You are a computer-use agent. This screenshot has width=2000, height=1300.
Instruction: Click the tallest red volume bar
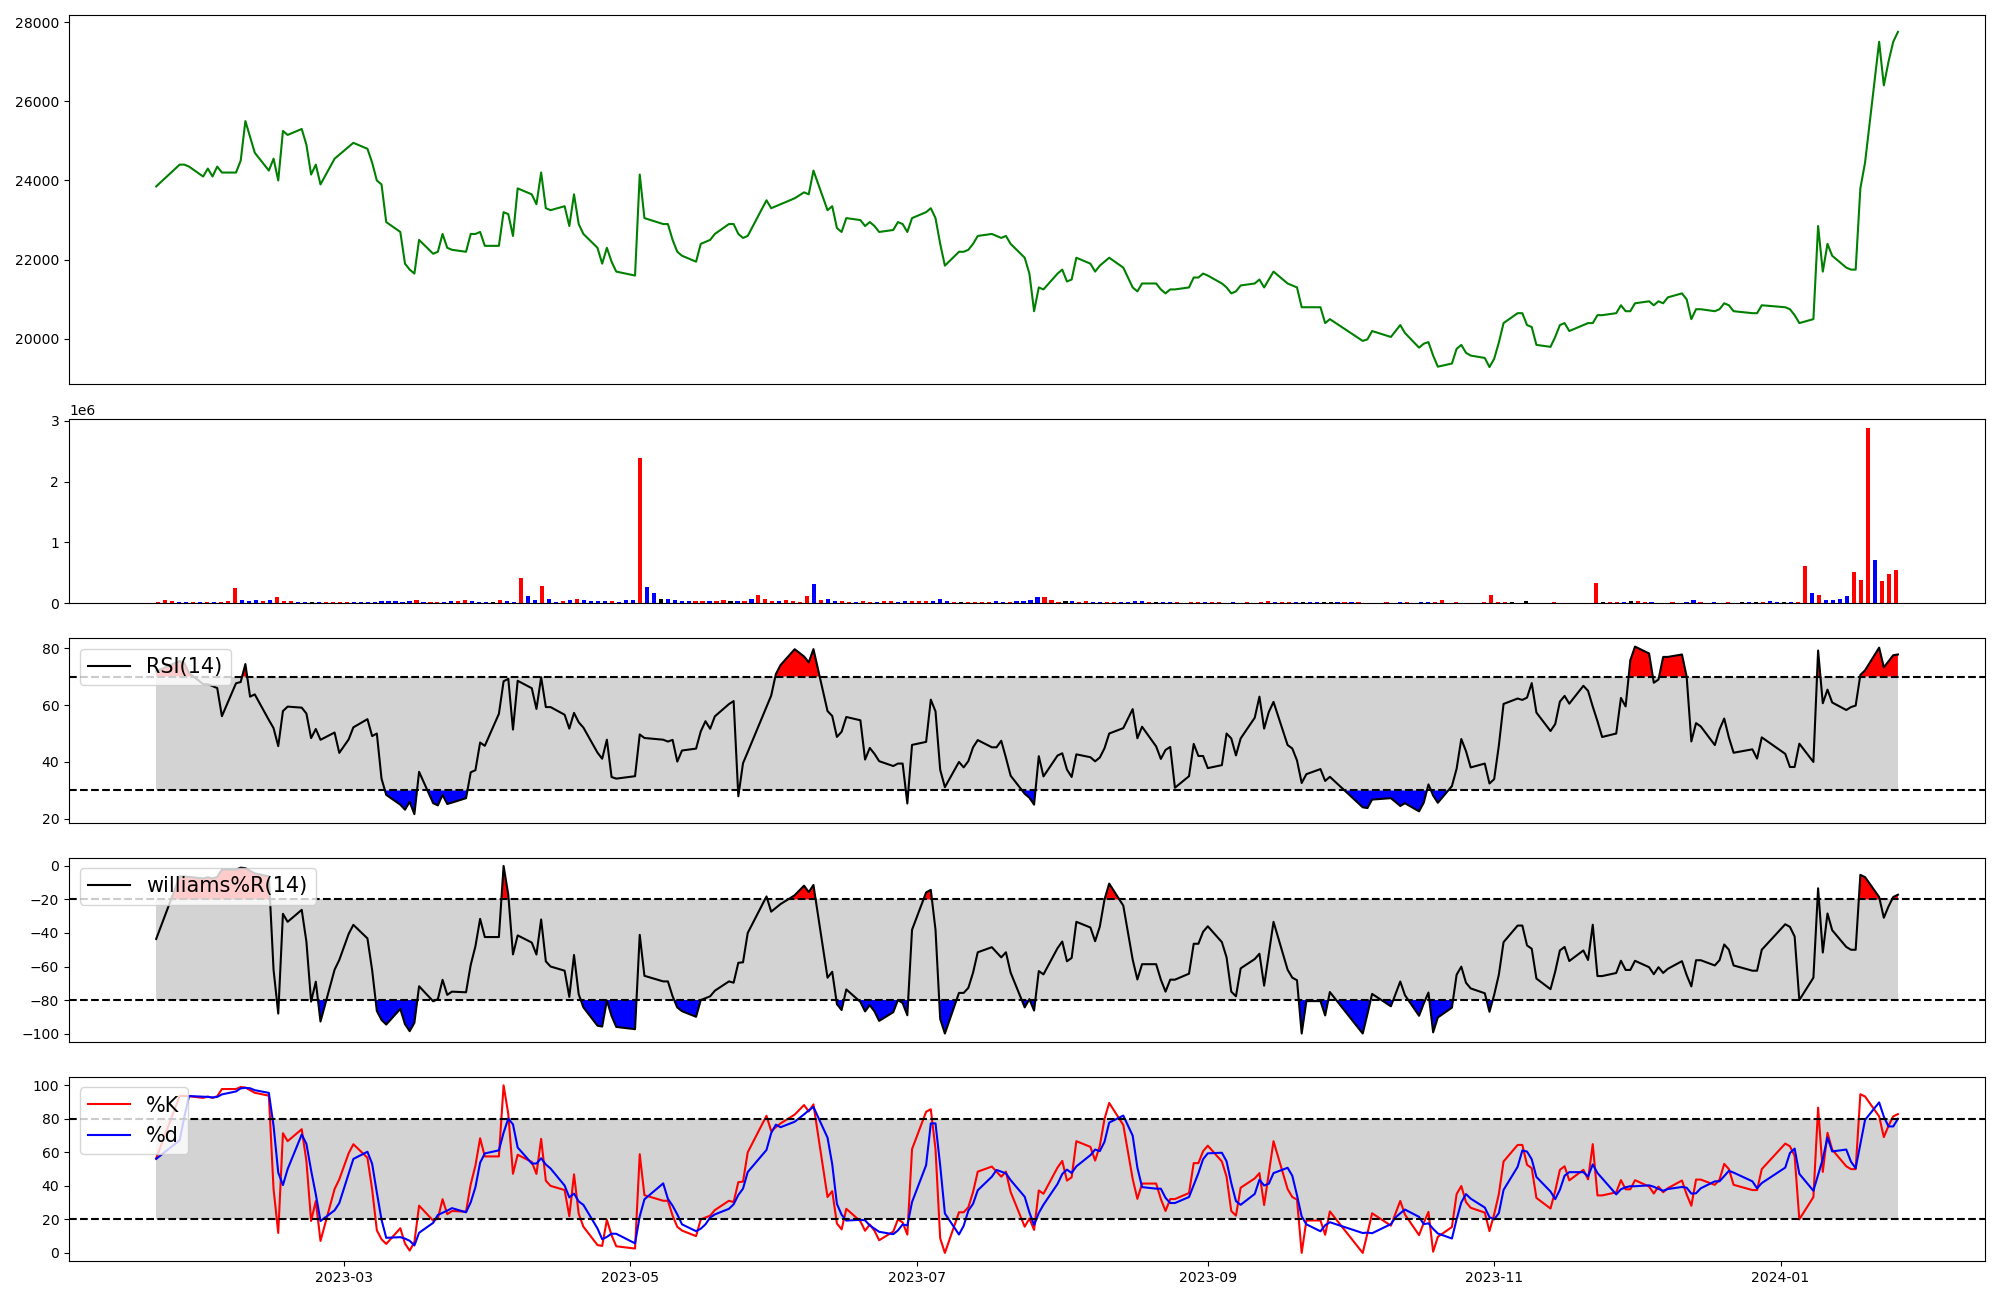1868,515
